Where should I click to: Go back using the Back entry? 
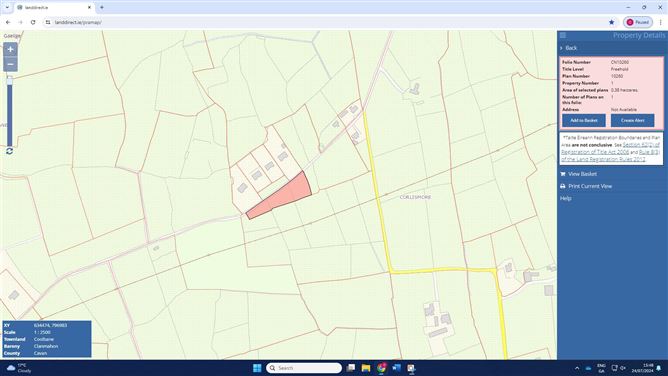571,48
